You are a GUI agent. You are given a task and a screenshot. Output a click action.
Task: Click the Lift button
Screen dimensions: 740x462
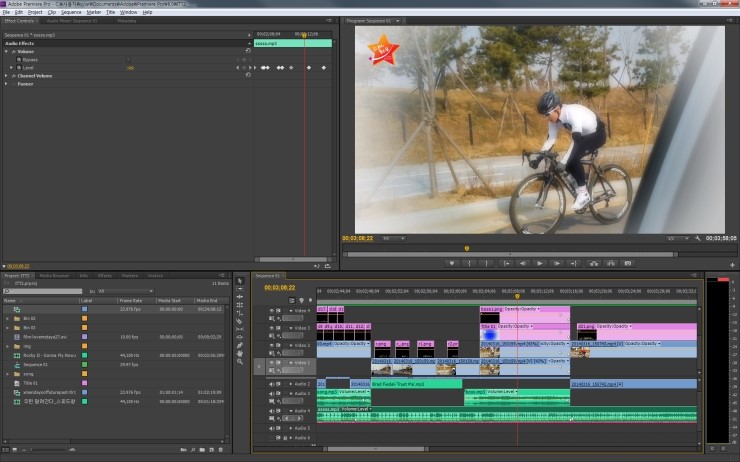click(594, 263)
